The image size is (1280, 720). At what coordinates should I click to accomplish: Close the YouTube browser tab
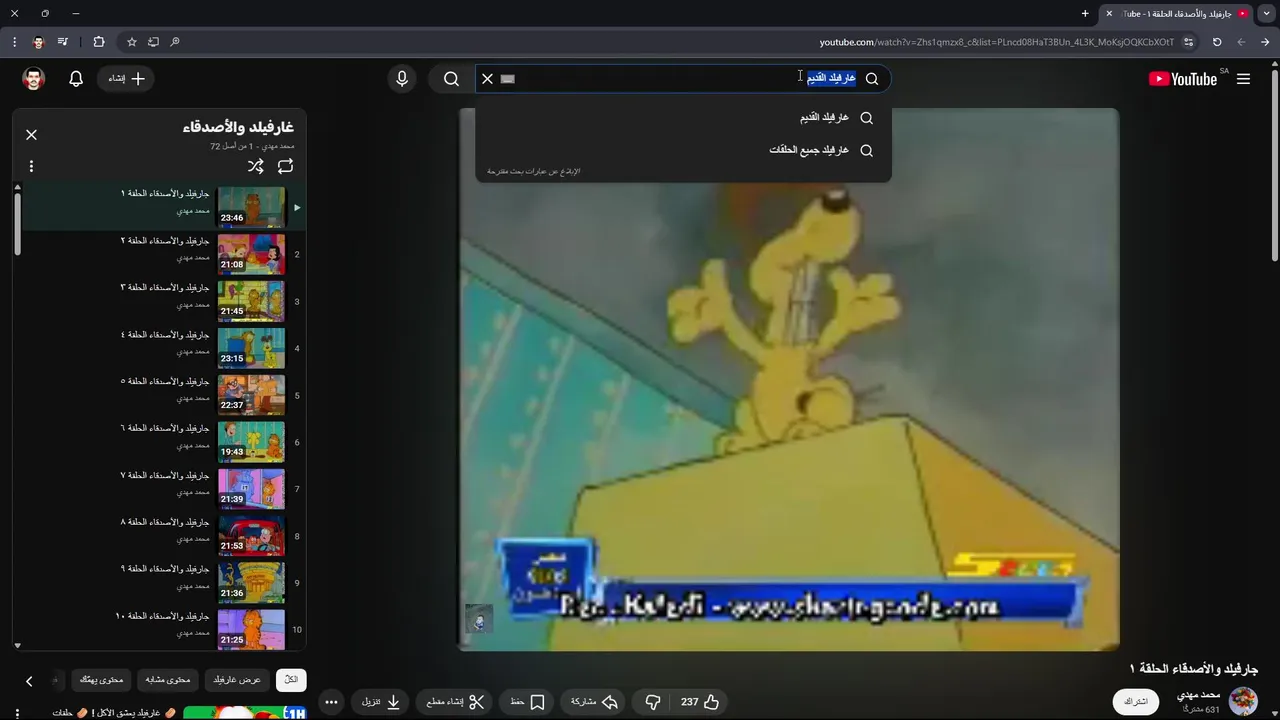click(x=1109, y=13)
